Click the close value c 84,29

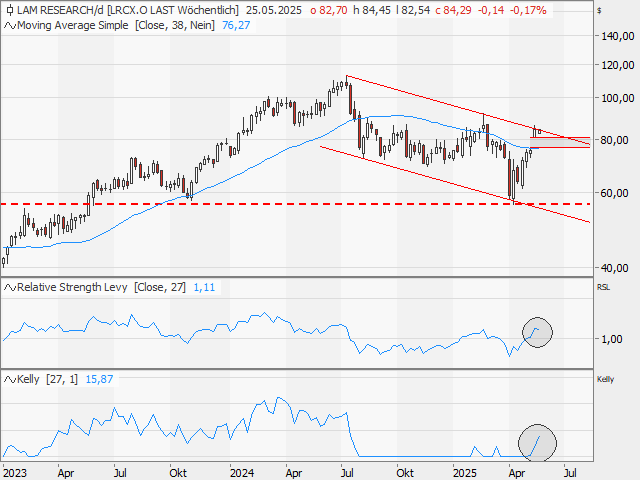[x=453, y=10]
